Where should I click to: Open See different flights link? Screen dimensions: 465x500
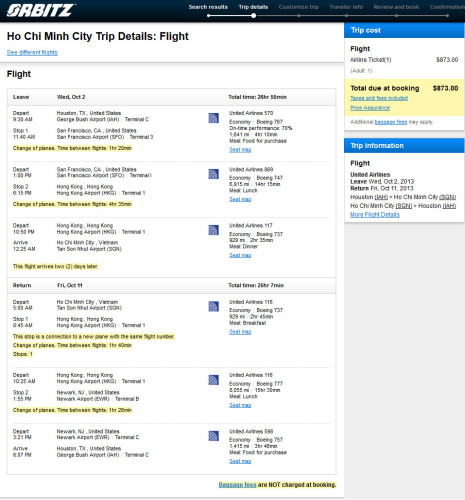pos(32,52)
